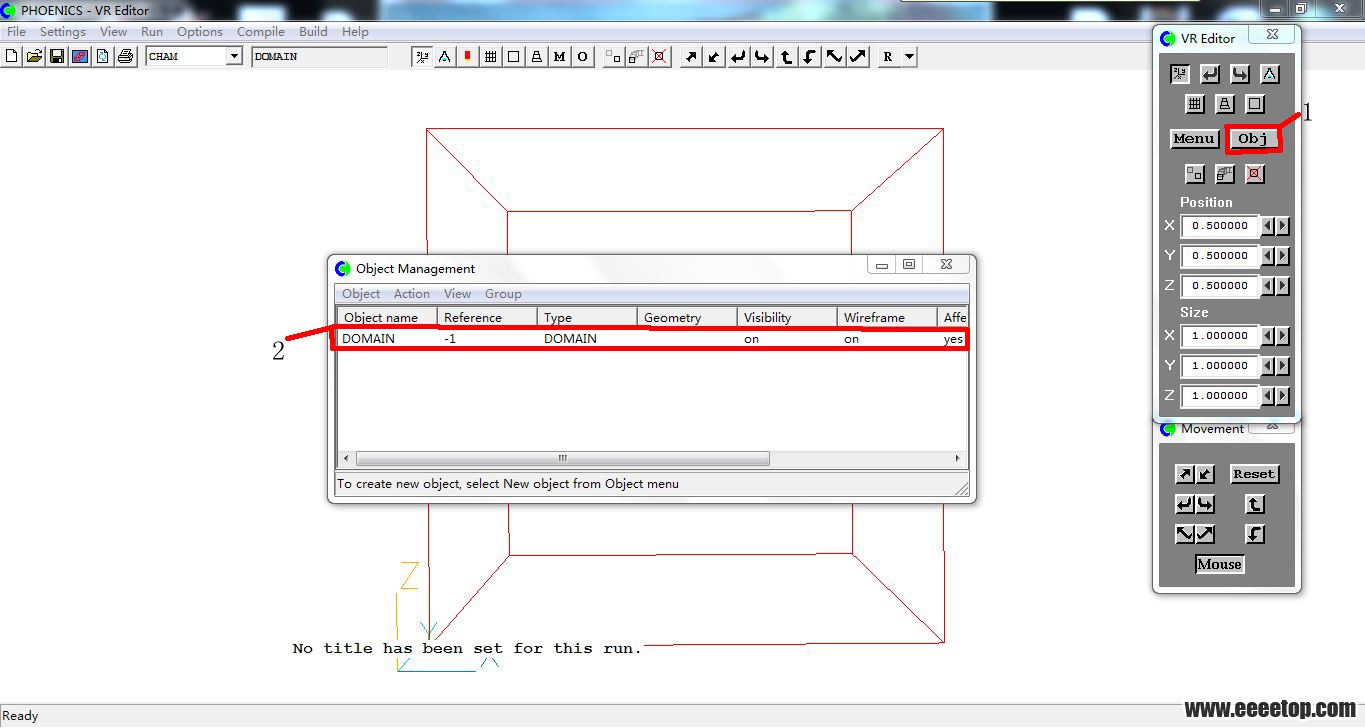Increase Position X with right arrow

(1283, 226)
